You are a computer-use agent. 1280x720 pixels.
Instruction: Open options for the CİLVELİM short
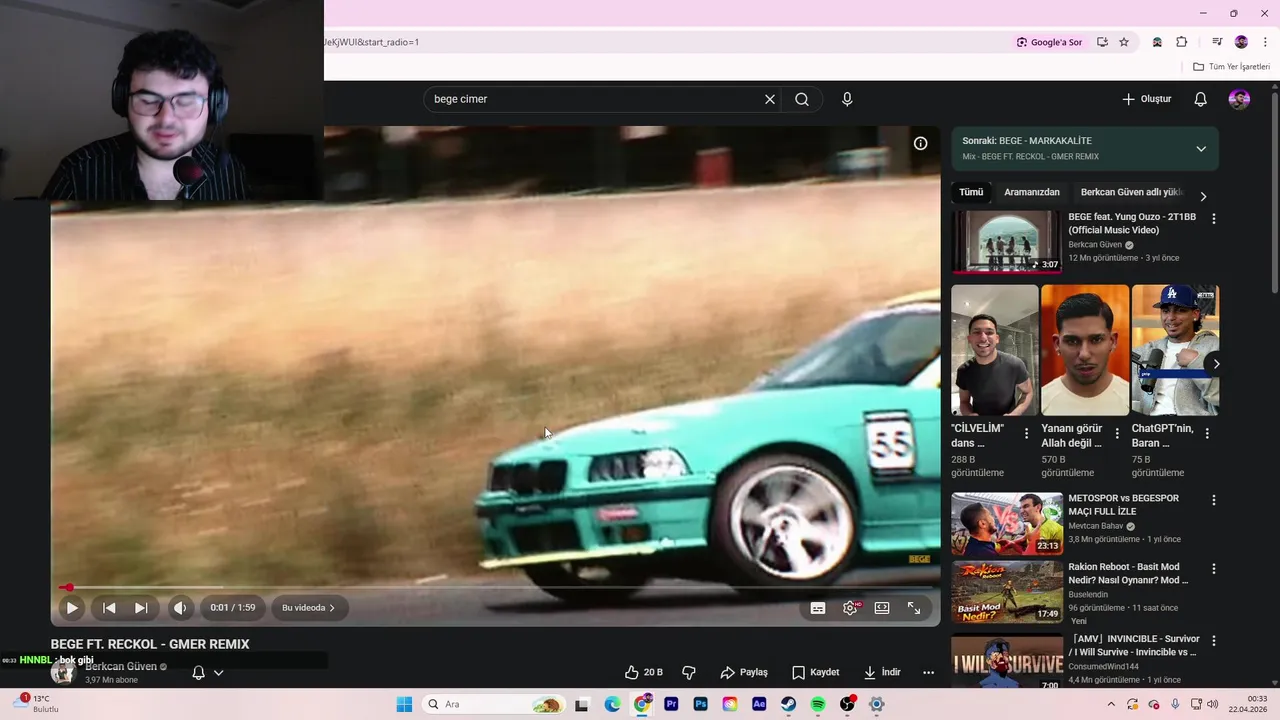(1026, 434)
